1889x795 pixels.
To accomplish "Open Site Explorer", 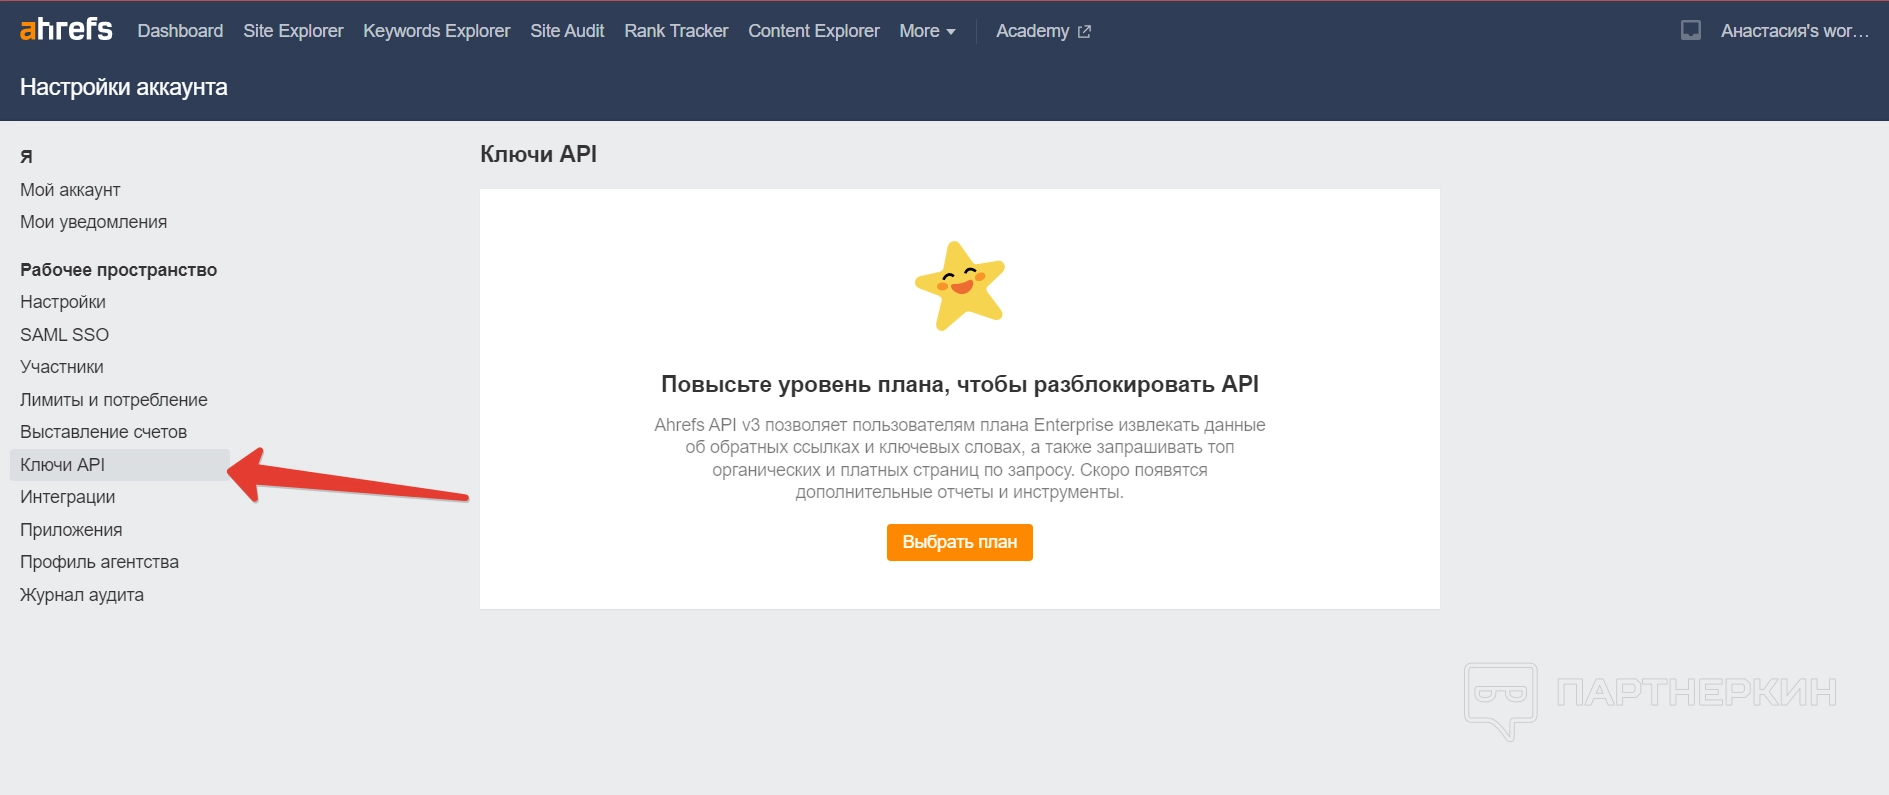I will tap(293, 31).
